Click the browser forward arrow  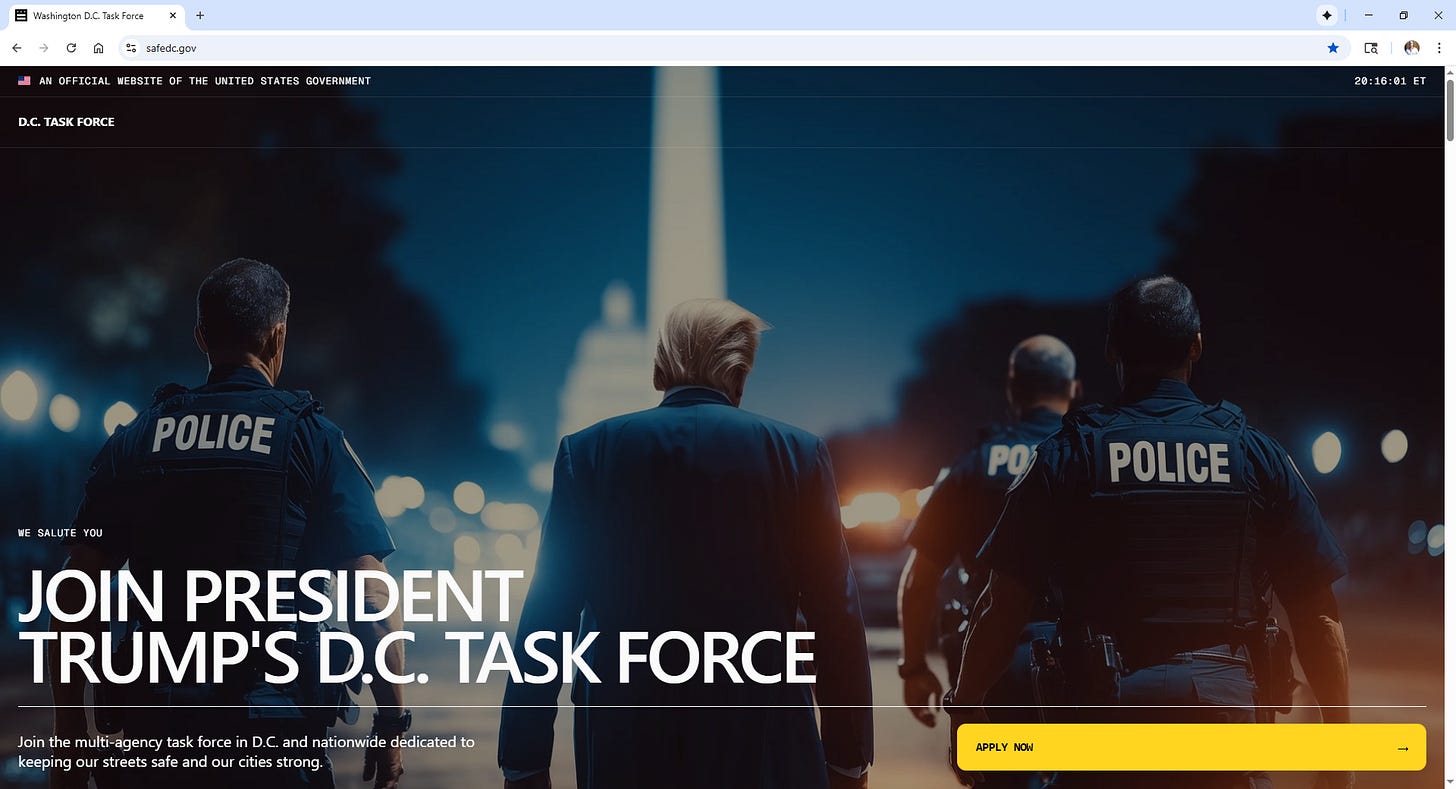[x=44, y=48]
